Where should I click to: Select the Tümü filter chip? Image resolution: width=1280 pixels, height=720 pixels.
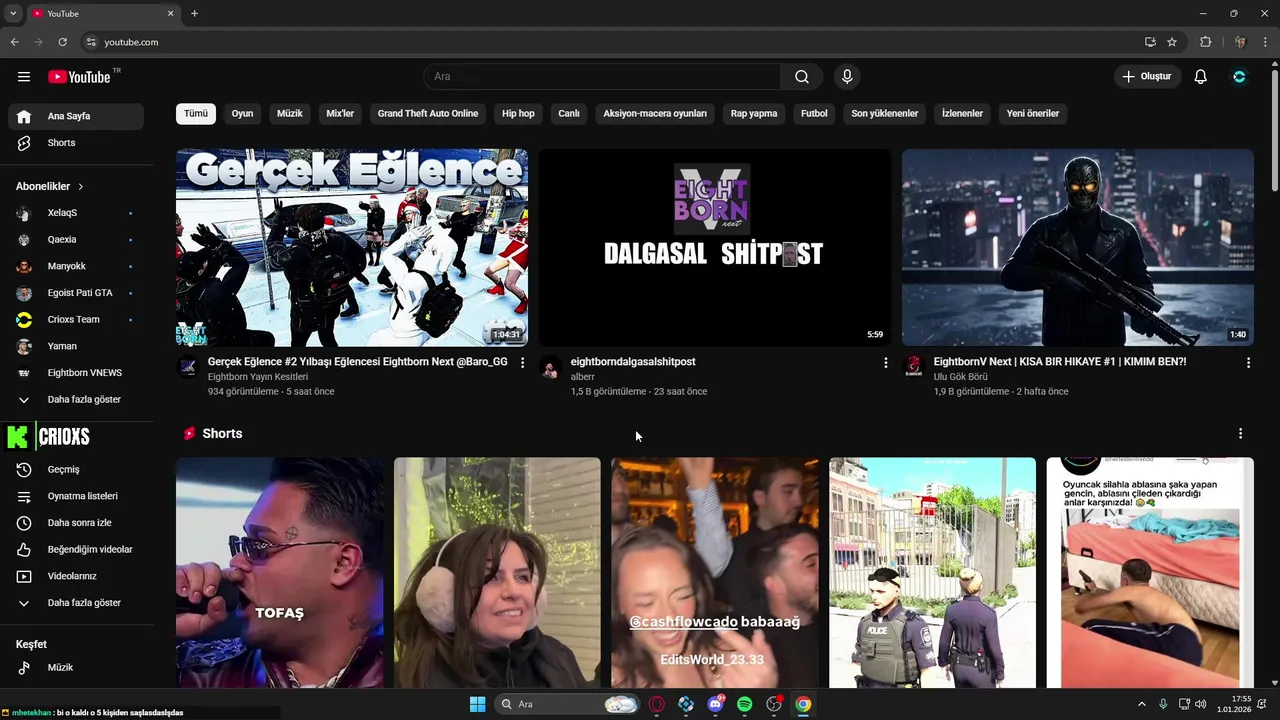pos(196,114)
